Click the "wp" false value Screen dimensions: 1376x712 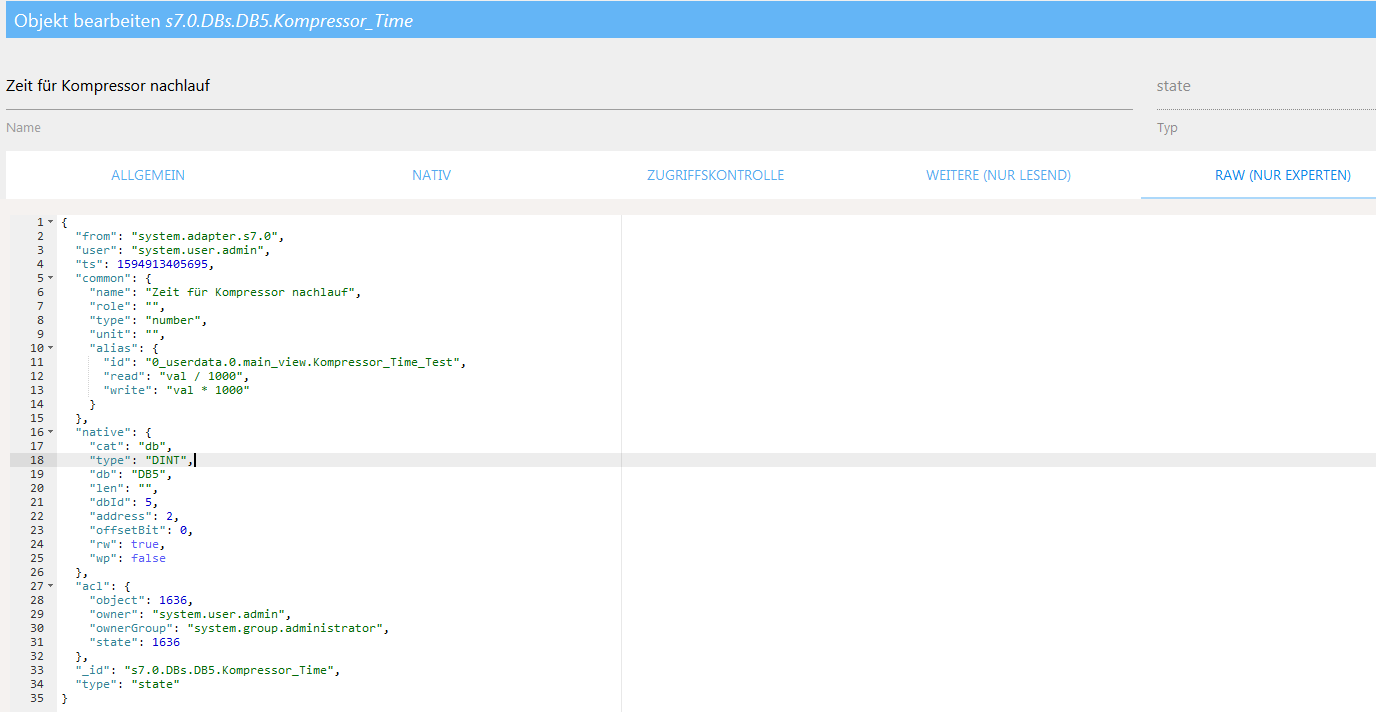point(148,558)
